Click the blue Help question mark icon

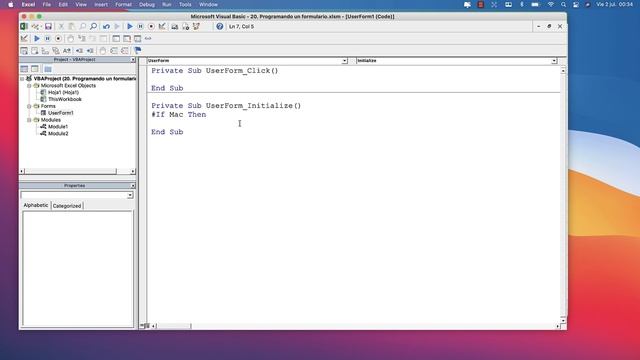tap(220, 27)
